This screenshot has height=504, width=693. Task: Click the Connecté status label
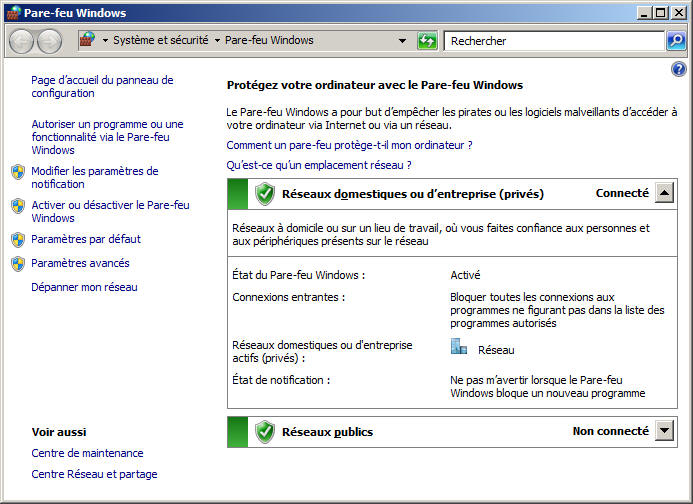click(x=622, y=193)
